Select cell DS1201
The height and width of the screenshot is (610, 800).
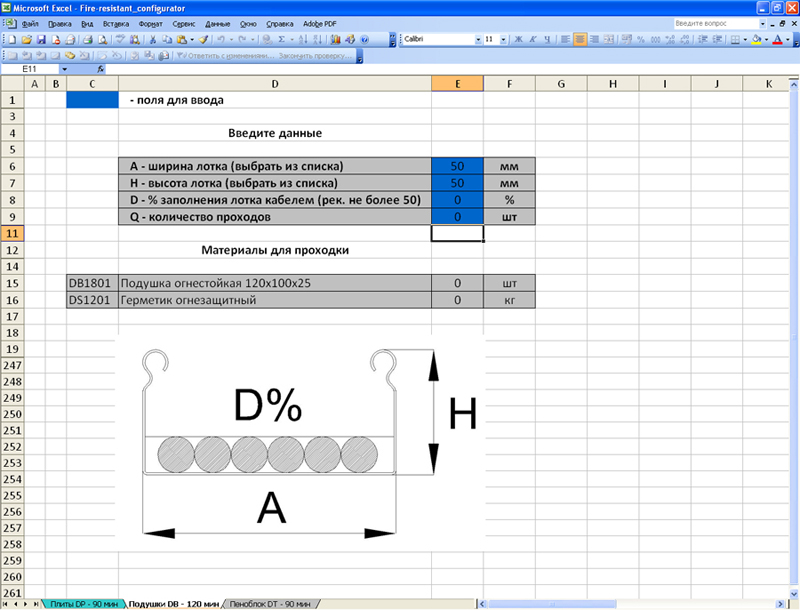[x=92, y=300]
